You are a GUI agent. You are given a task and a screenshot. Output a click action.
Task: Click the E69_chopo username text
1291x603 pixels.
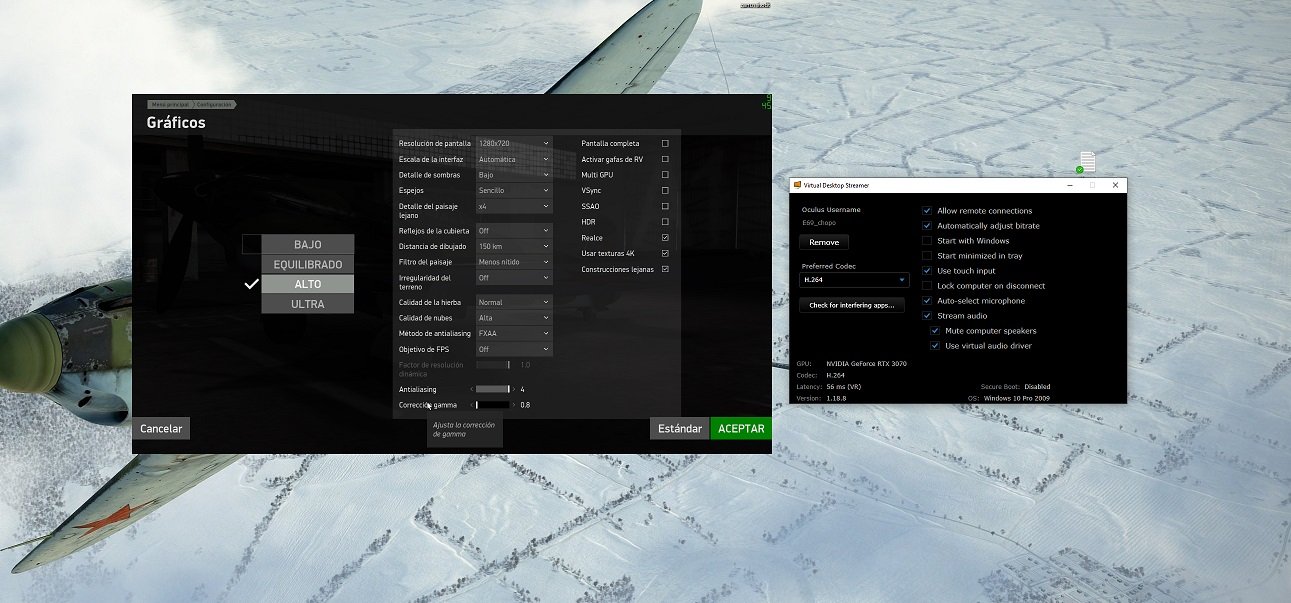[x=820, y=223]
